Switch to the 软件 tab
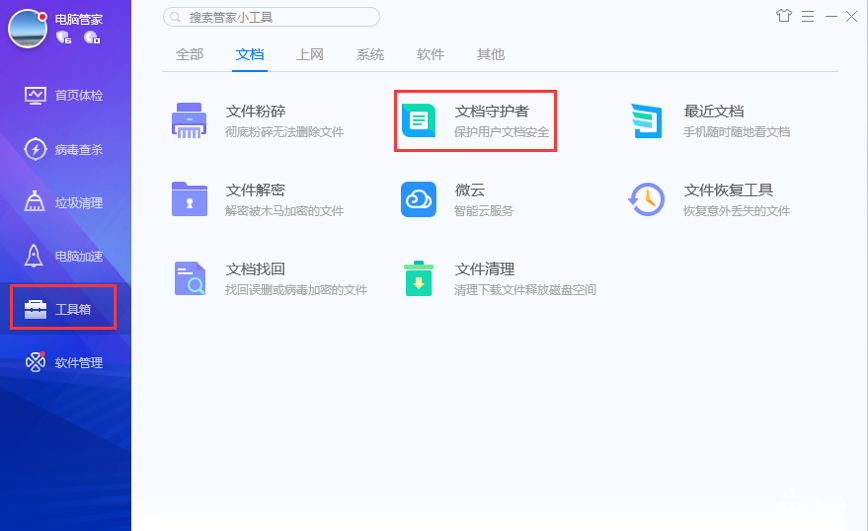Viewport: 868px width, 531px height. coord(431,54)
